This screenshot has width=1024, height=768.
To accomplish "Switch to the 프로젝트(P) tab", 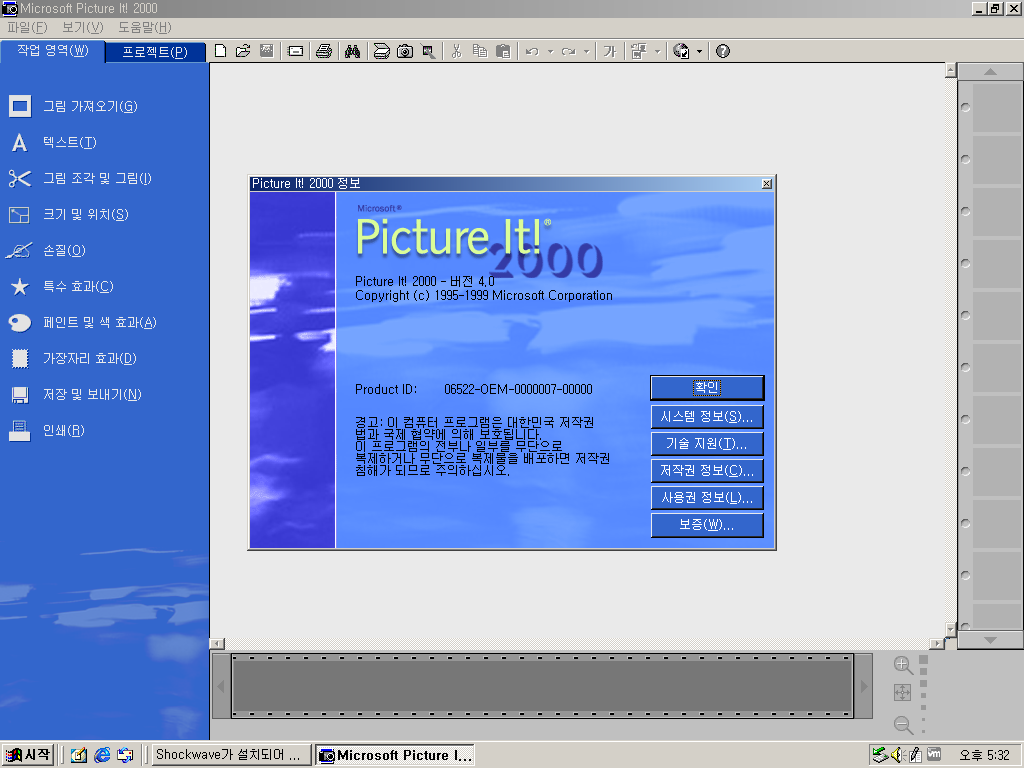I will pos(155,52).
